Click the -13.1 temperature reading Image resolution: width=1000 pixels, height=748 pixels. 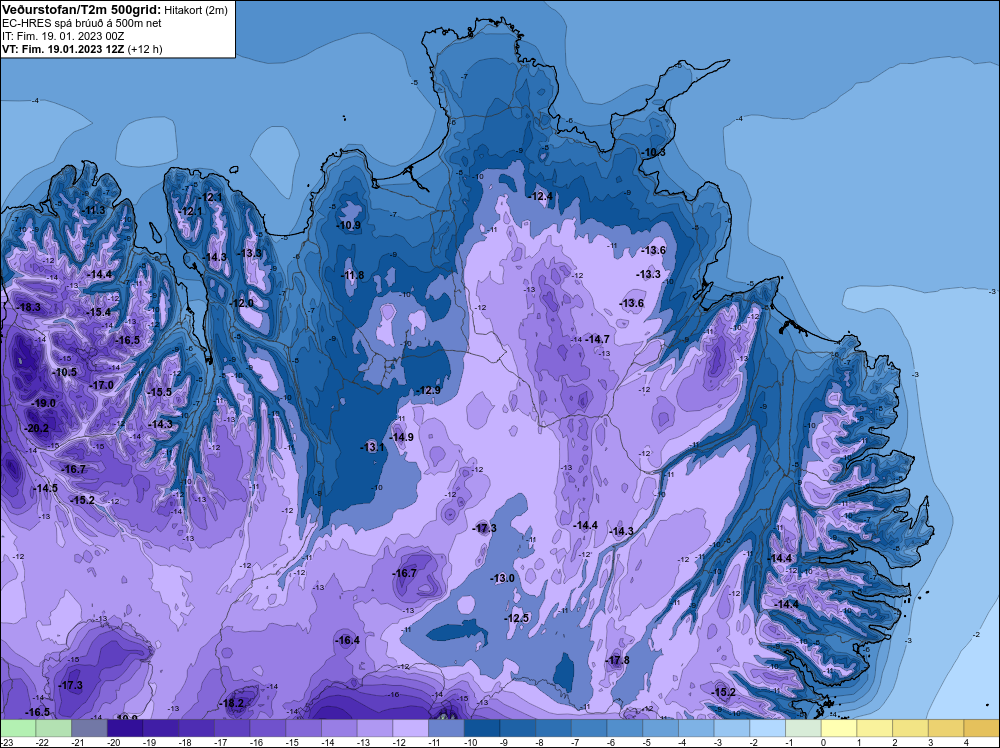tap(372, 448)
